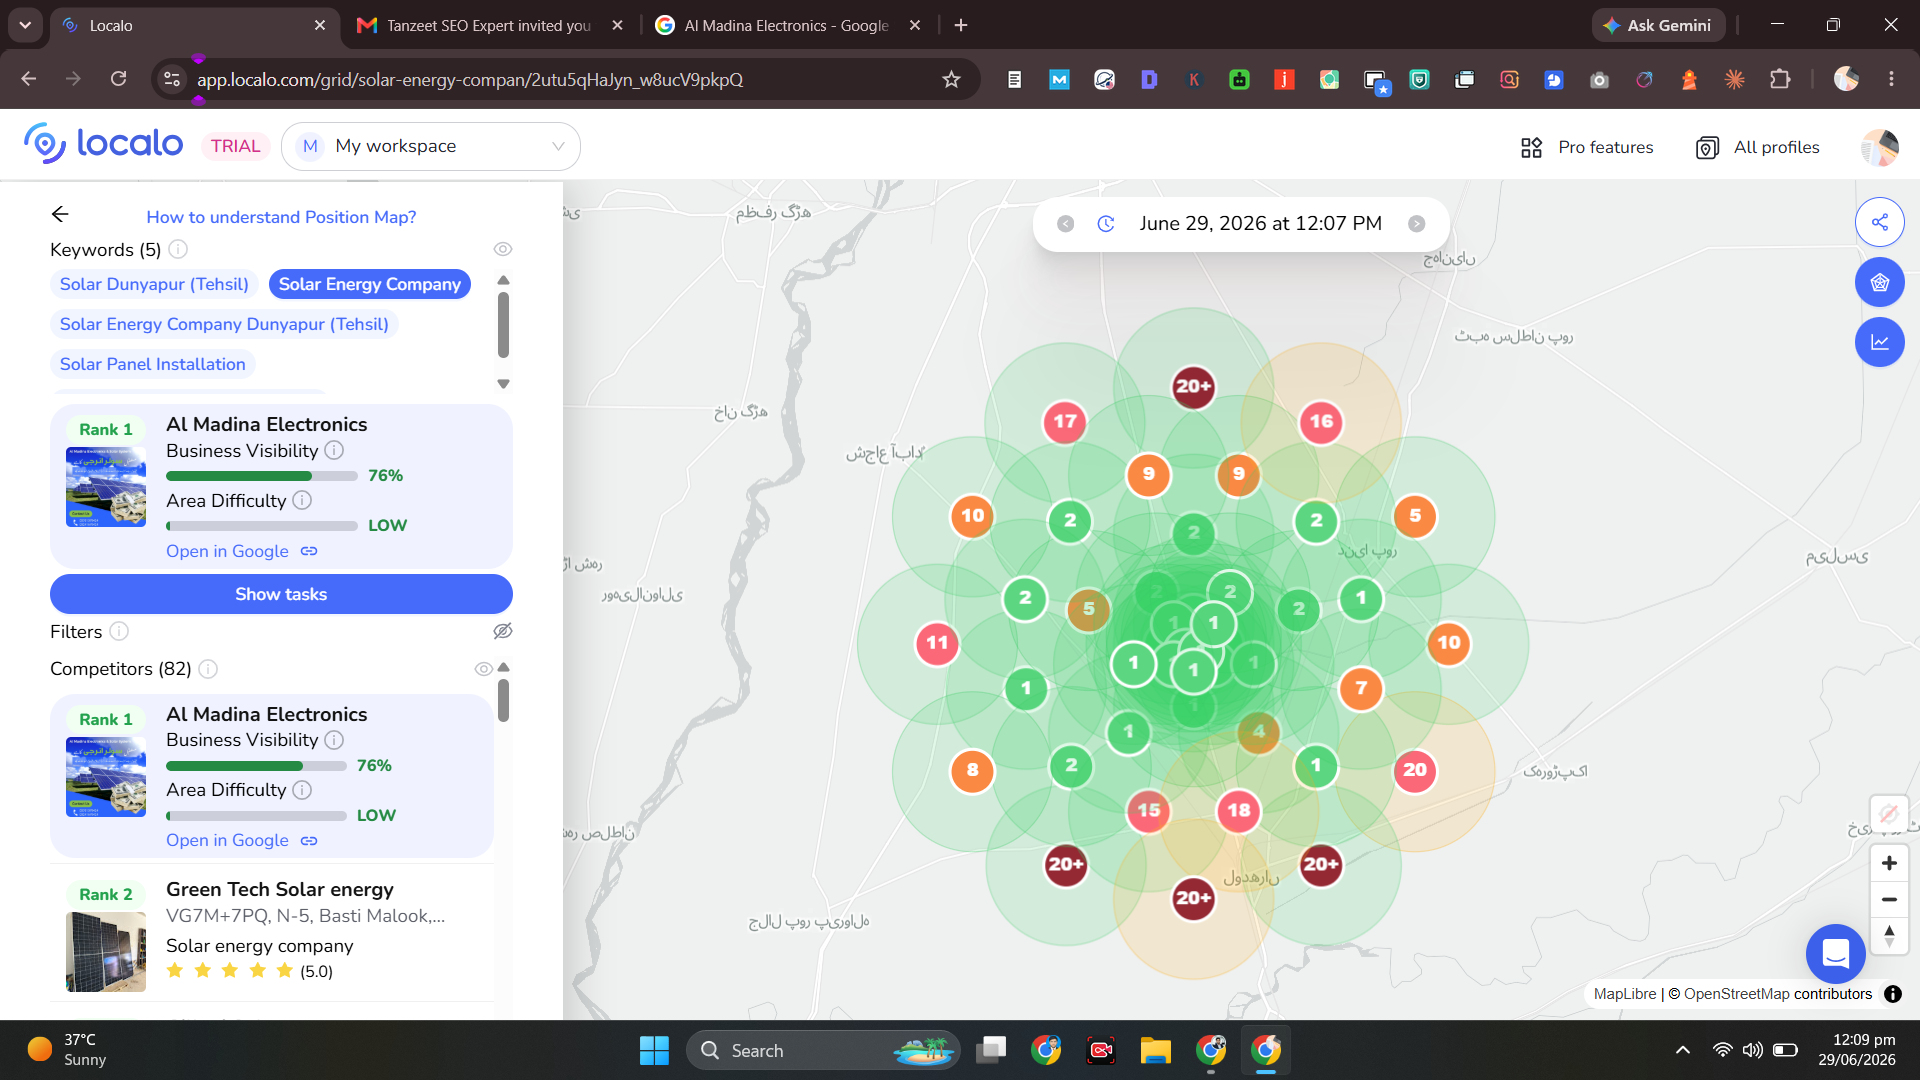Toggle keywords visibility eye icon
The image size is (1920, 1080).
(x=503, y=249)
